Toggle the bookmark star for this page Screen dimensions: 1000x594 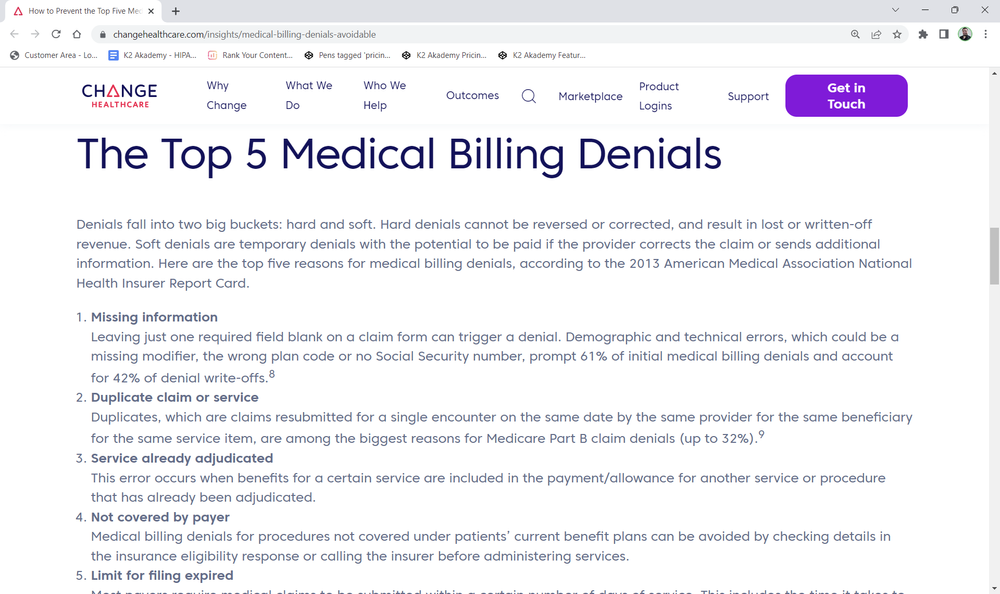[x=897, y=33]
